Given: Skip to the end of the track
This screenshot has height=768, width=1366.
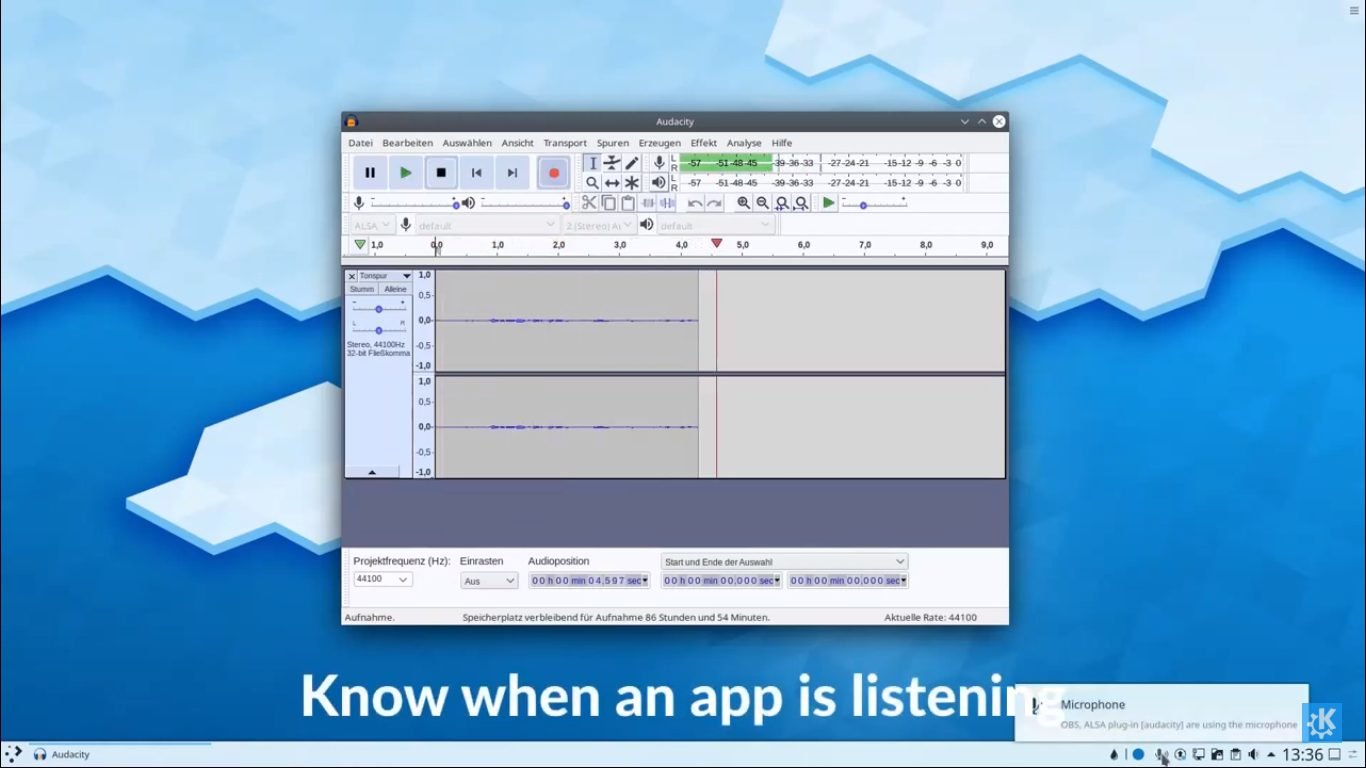Looking at the screenshot, I should coord(512,173).
